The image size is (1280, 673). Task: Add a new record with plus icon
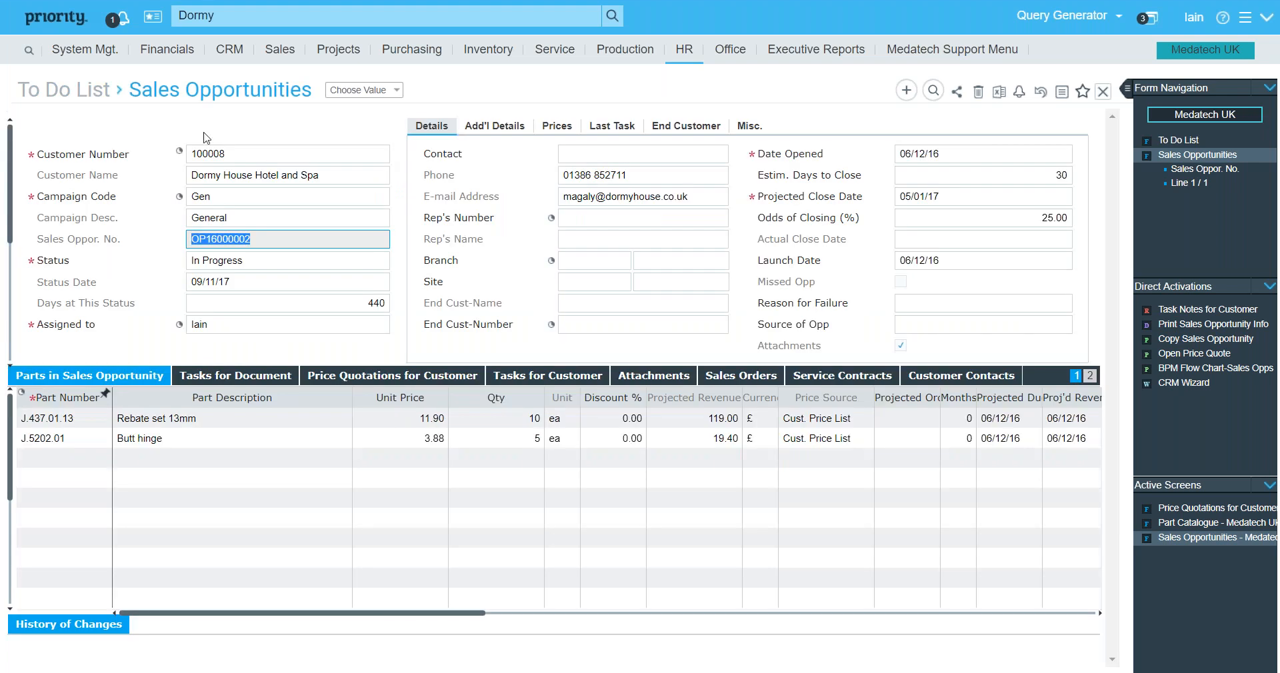click(906, 90)
